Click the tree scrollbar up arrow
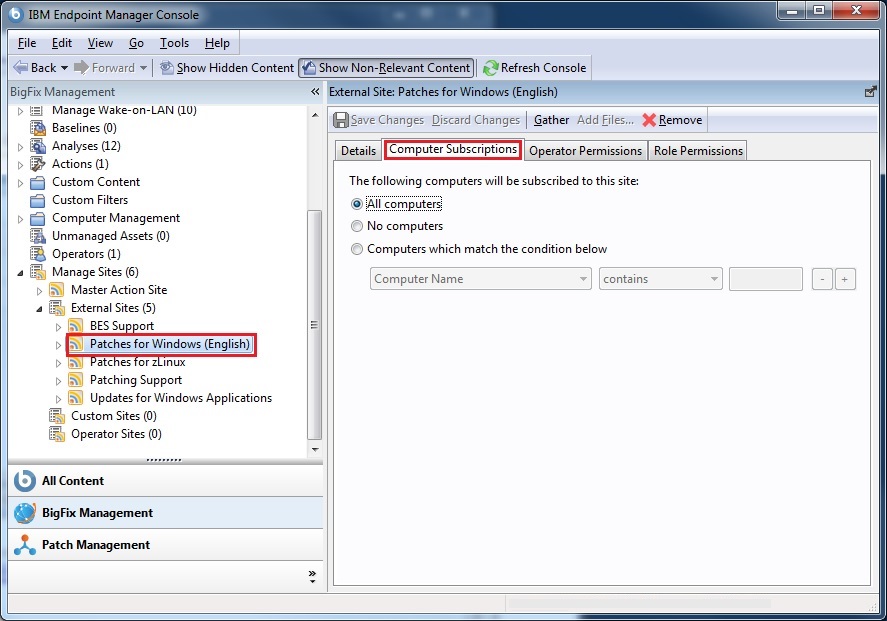 [x=315, y=115]
